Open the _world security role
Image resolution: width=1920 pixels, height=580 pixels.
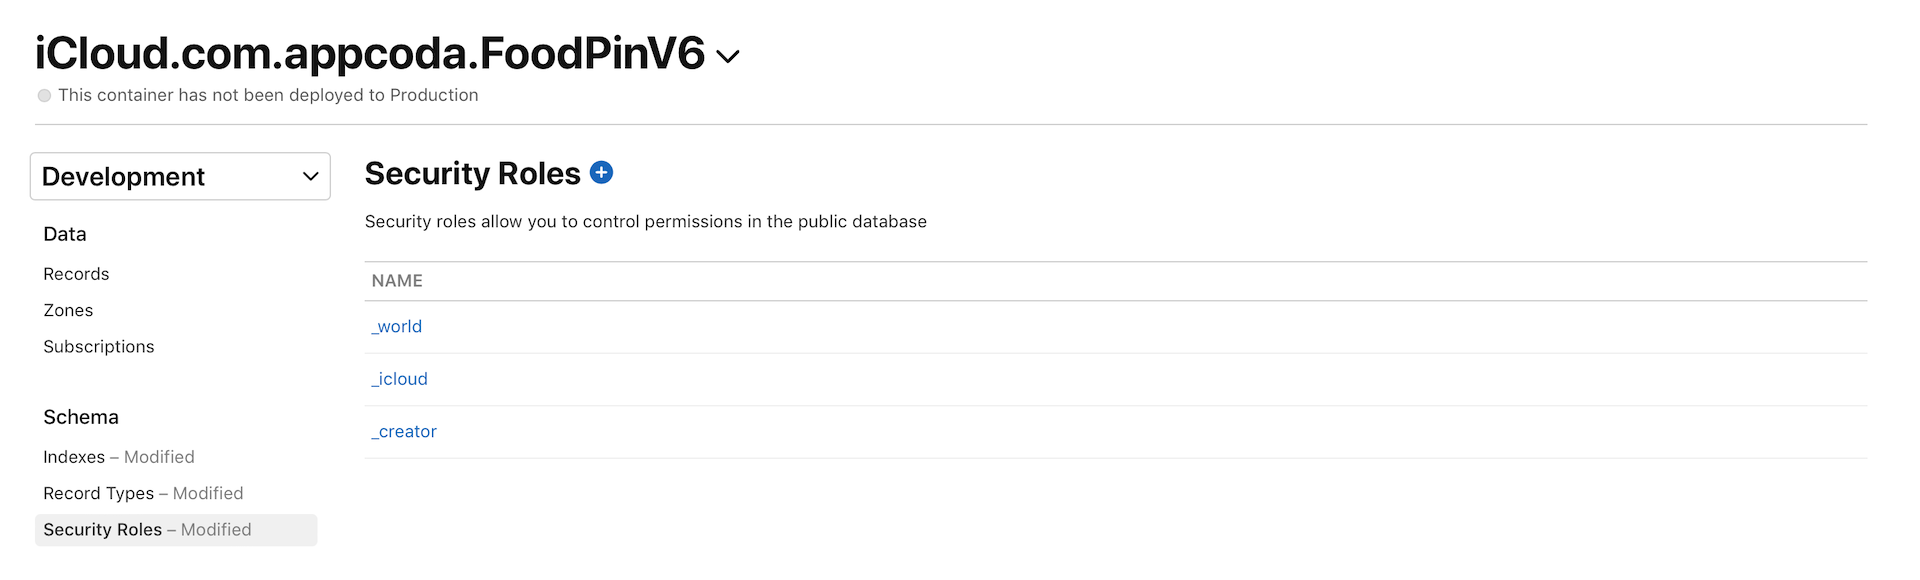tap(396, 326)
